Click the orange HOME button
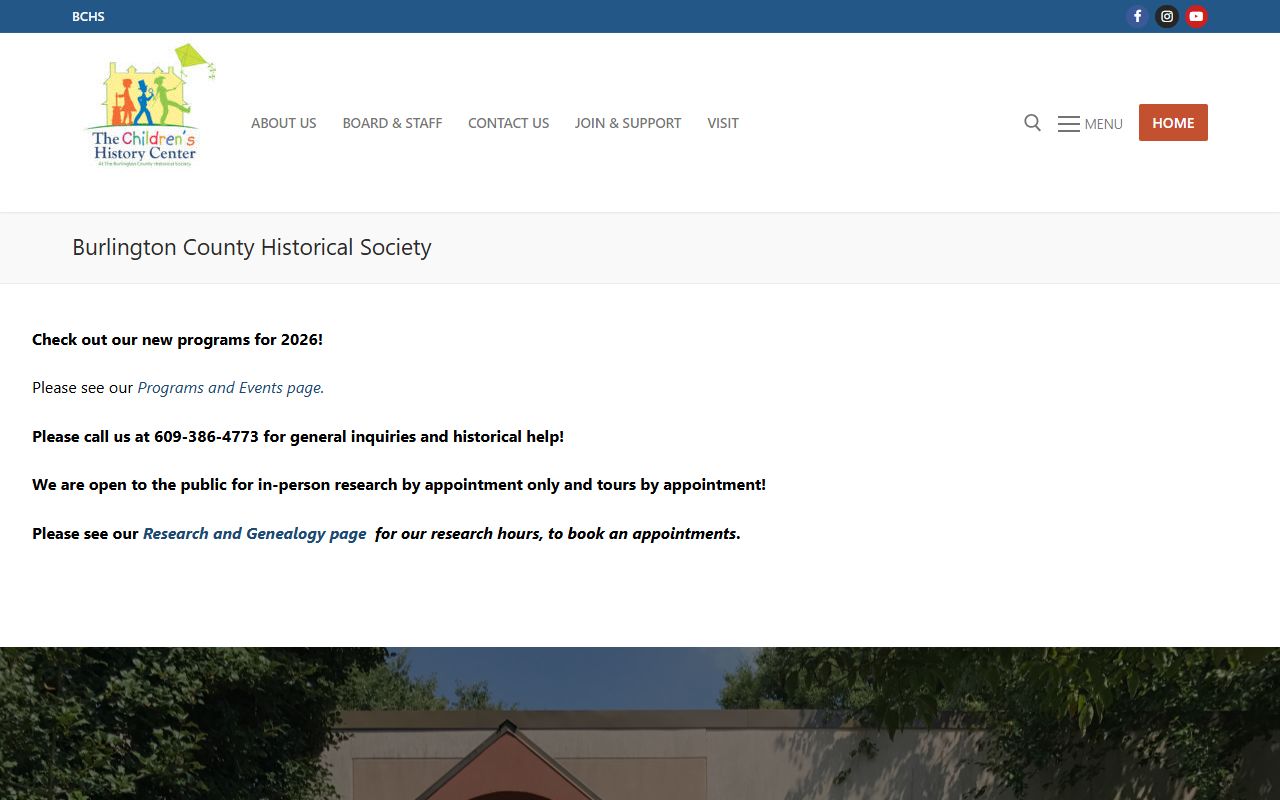This screenshot has height=800, width=1280. tap(1173, 123)
